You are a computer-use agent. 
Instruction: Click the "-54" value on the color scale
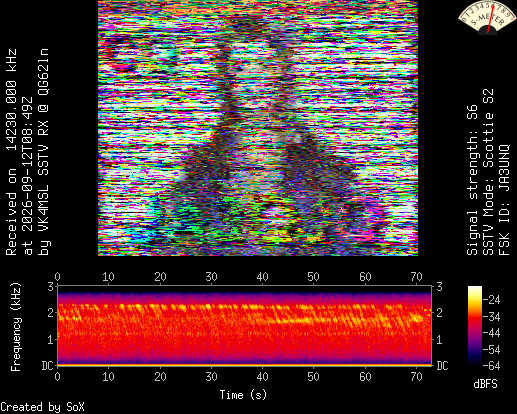coord(492,349)
